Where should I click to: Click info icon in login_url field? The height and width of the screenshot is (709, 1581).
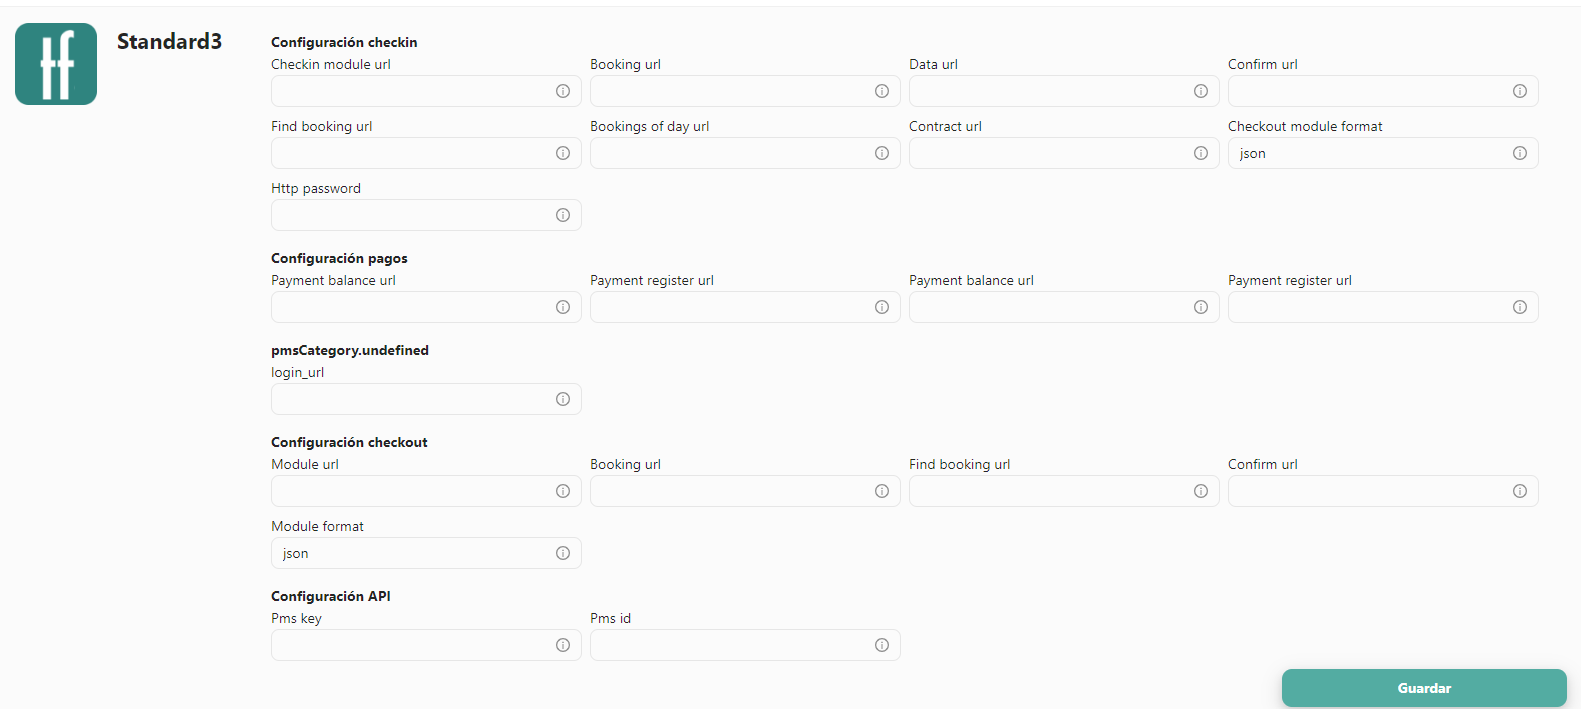coord(563,399)
